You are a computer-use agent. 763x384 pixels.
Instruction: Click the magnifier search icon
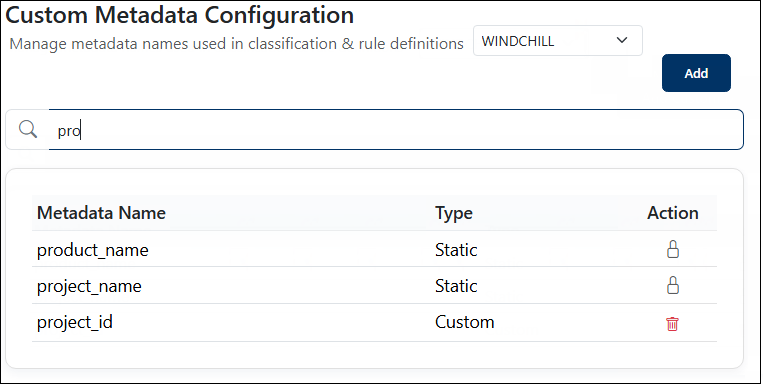(28, 129)
